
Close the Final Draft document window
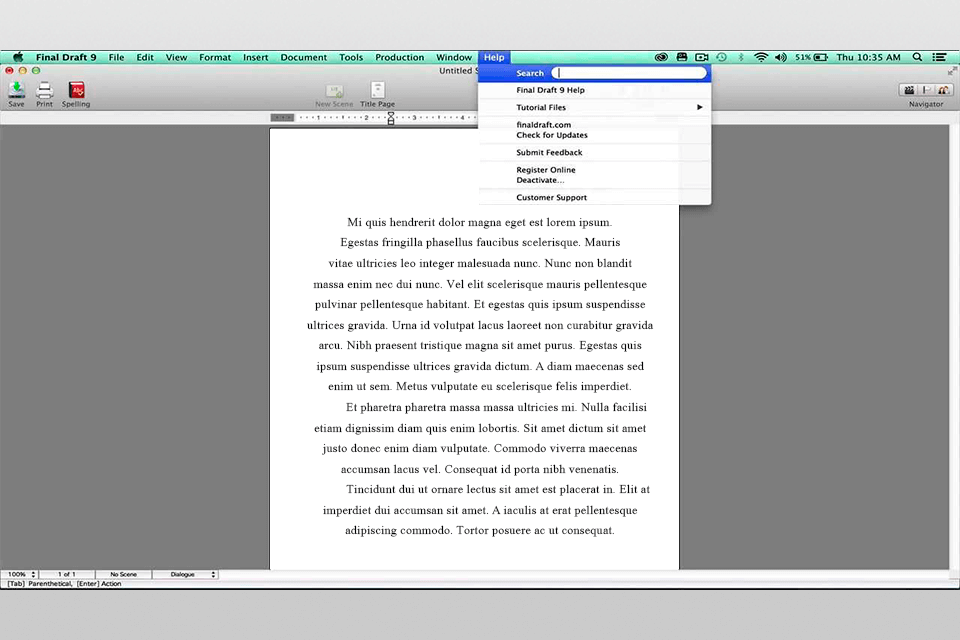click(x=9, y=70)
